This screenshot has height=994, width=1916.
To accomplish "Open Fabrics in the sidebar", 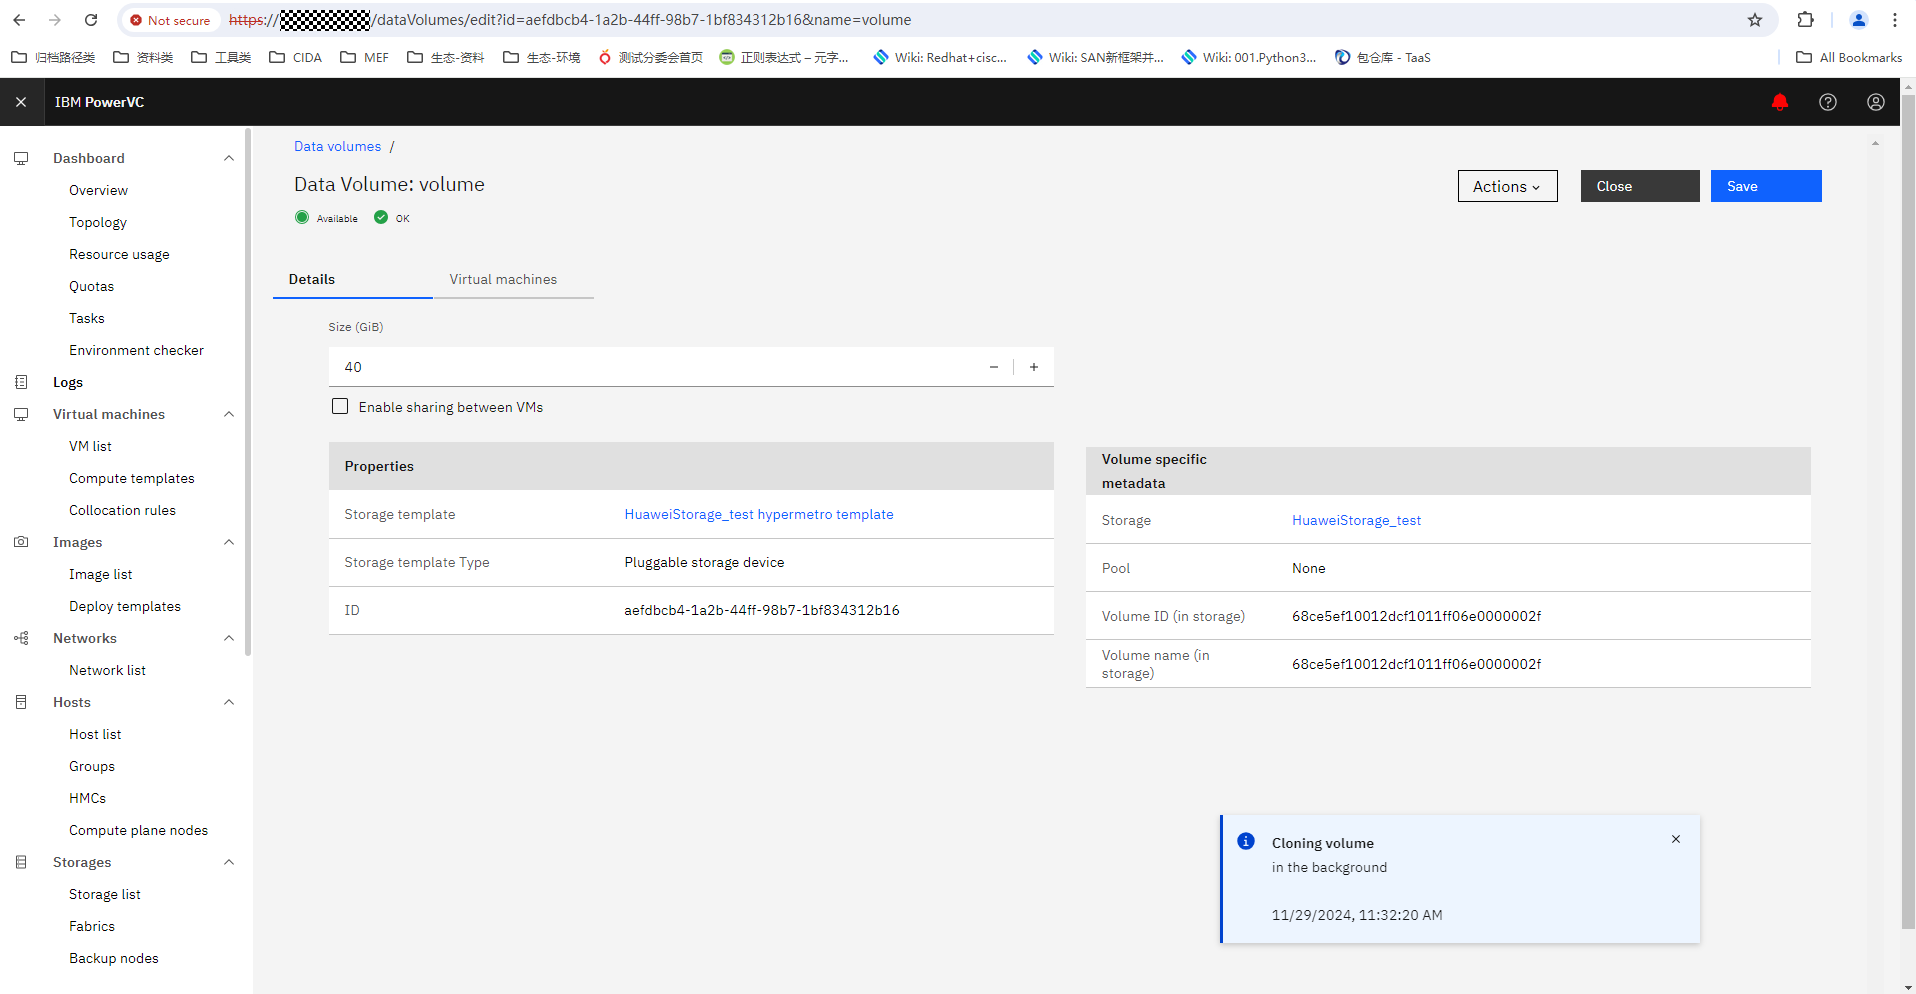I will tap(92, 926).
